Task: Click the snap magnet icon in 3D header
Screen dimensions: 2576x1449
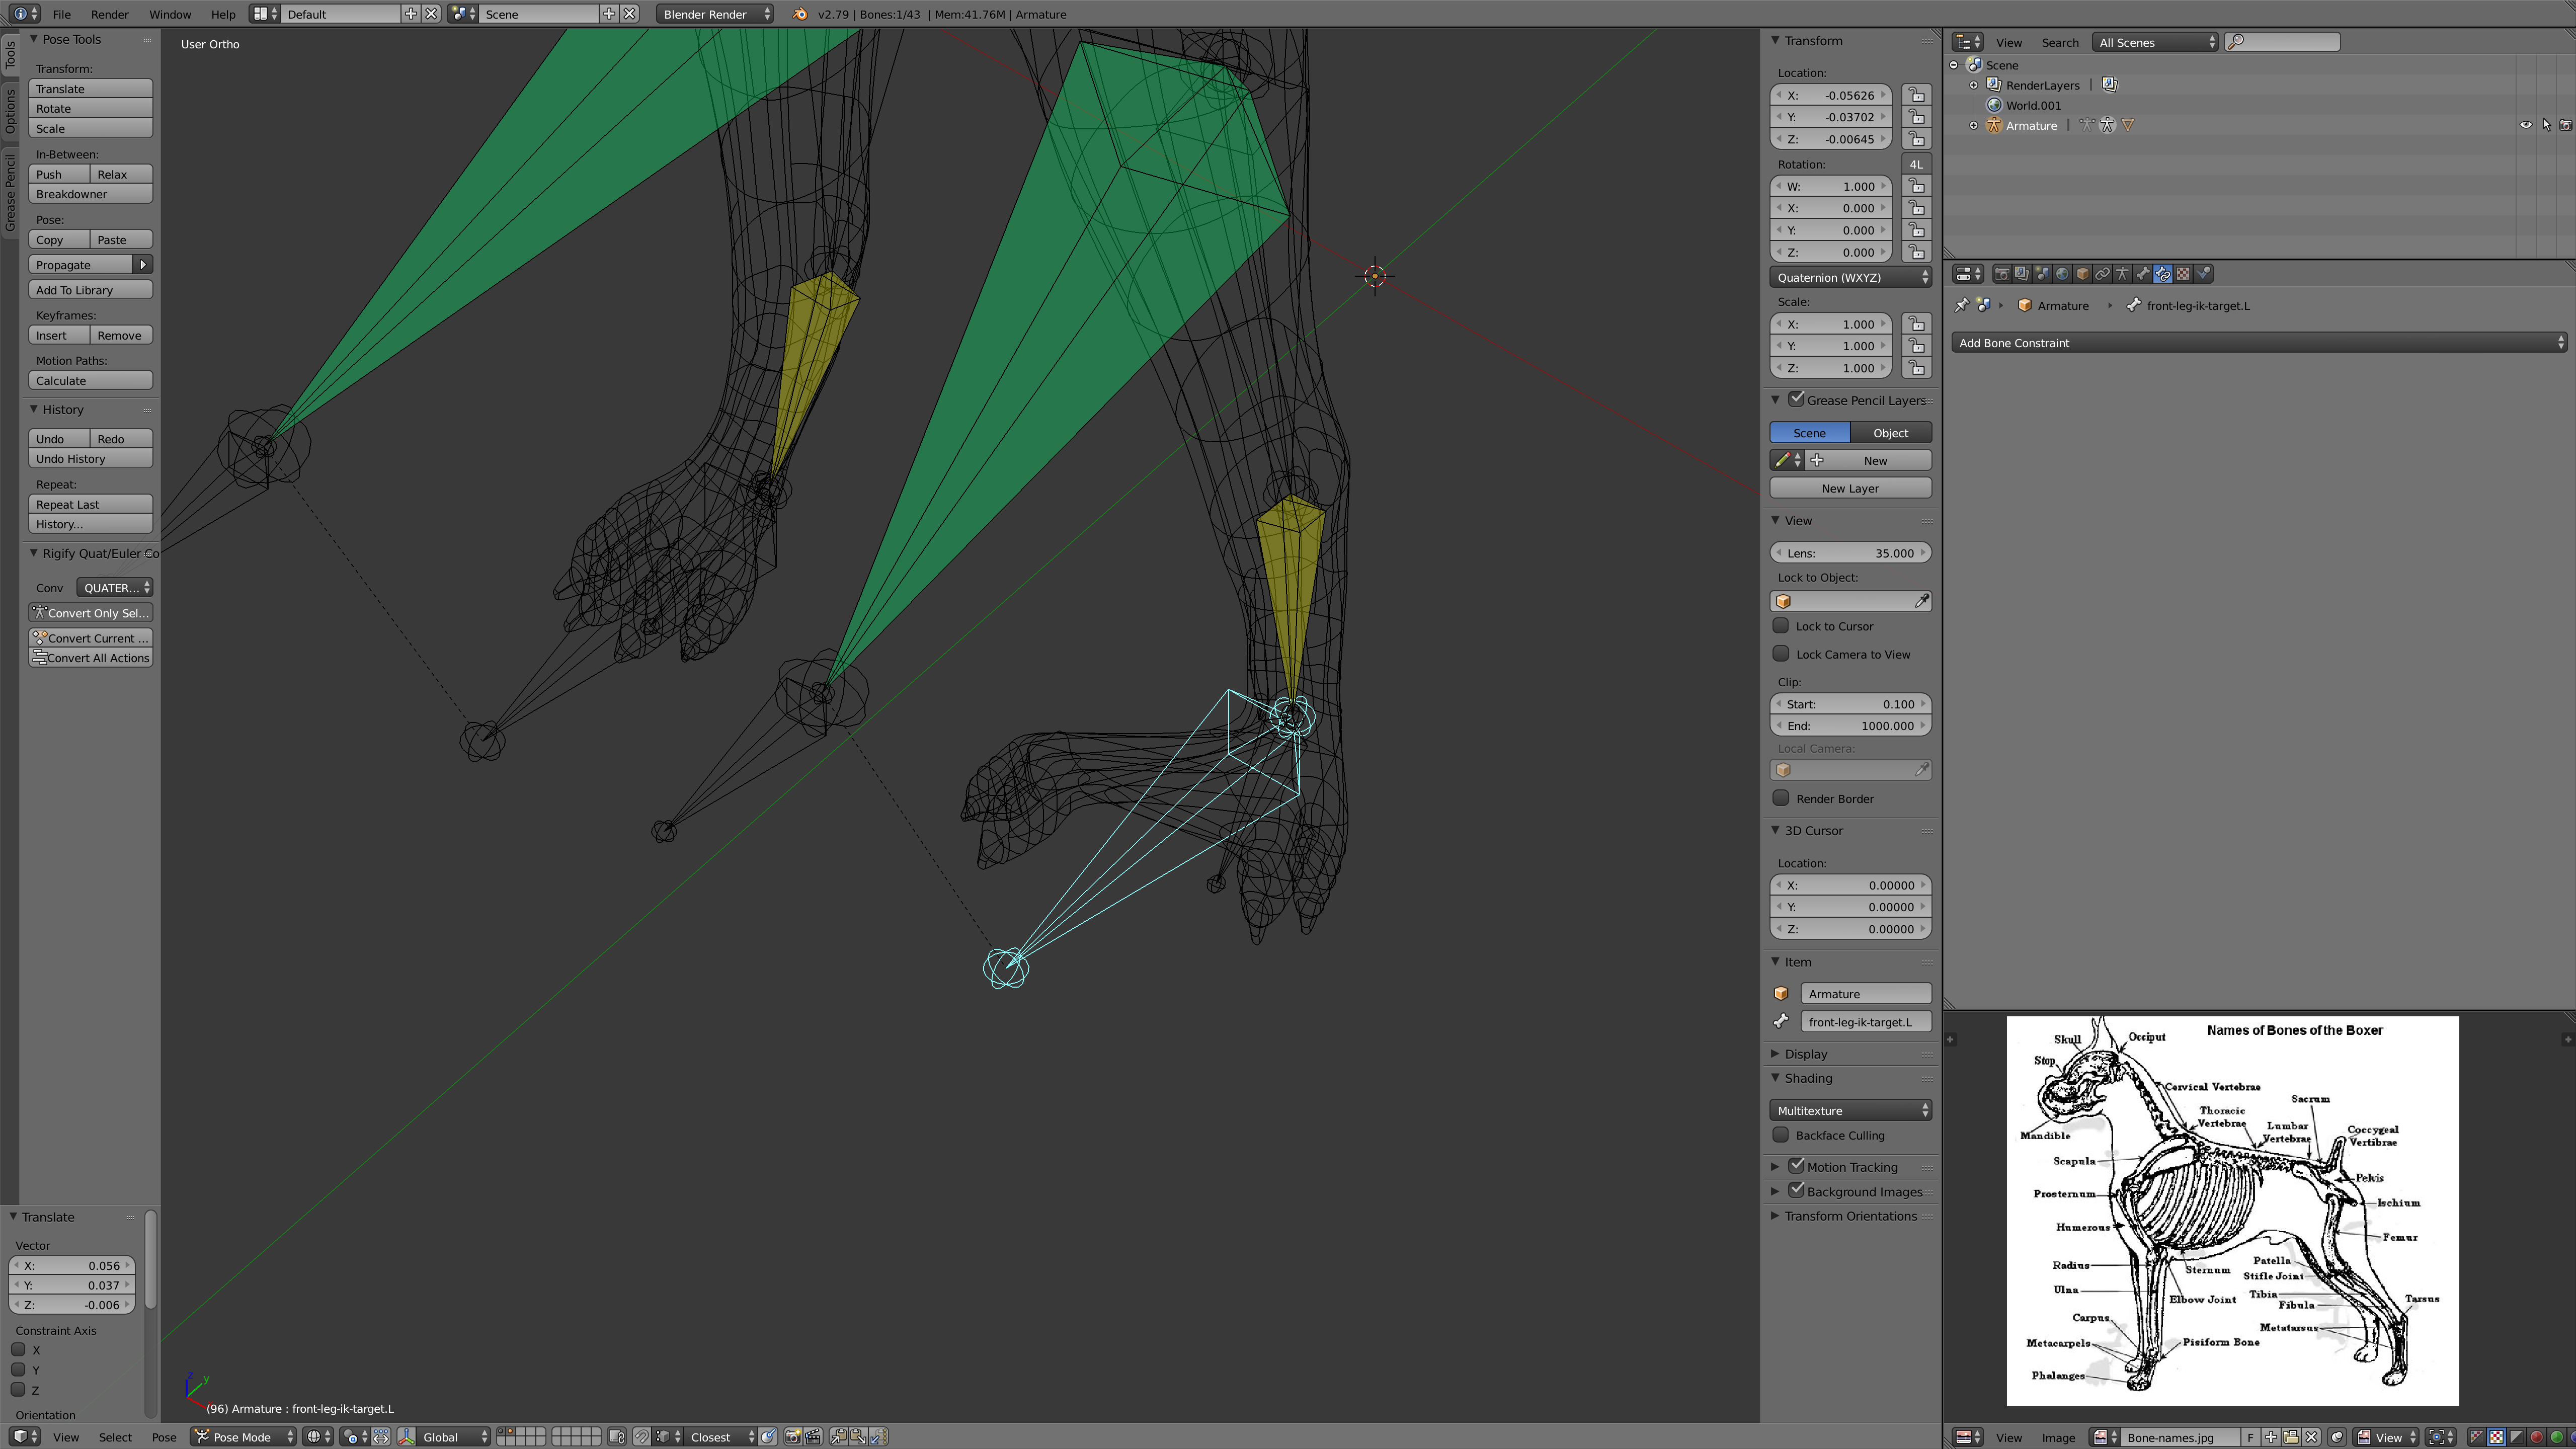Action: coord(642,1437)
